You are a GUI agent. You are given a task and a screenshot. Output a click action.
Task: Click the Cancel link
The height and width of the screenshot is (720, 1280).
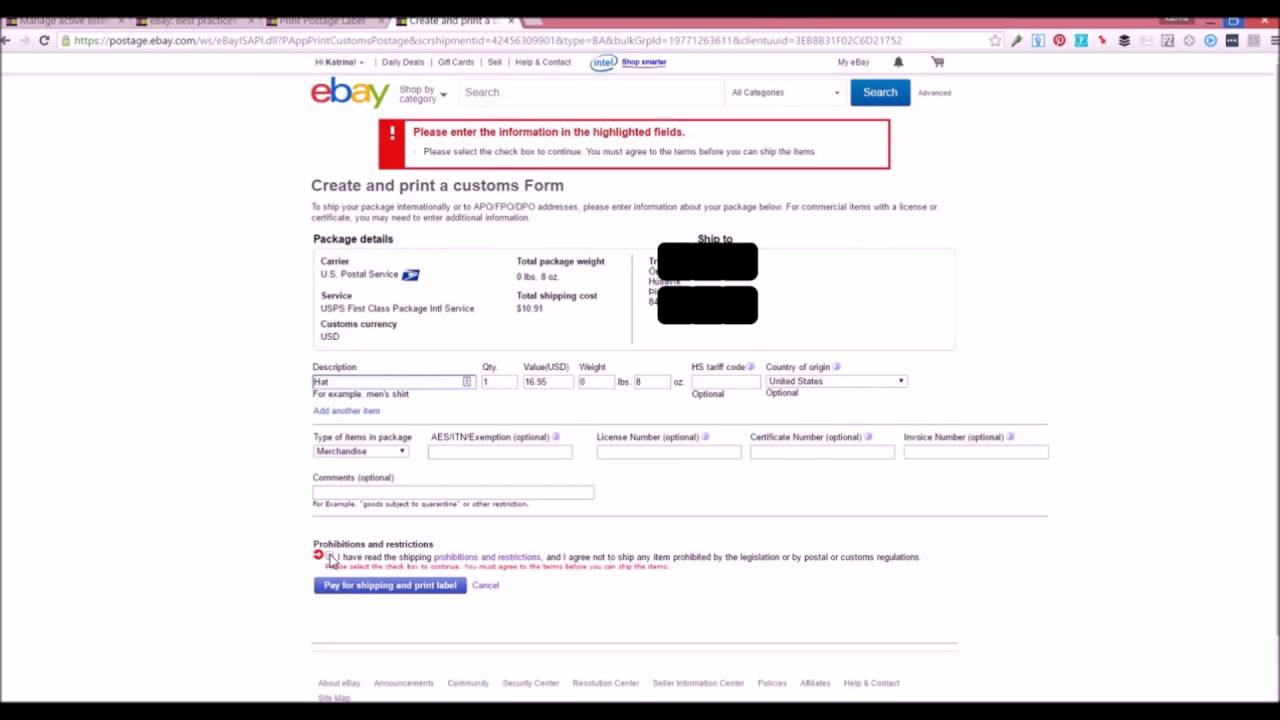click(x=485, y=585)
